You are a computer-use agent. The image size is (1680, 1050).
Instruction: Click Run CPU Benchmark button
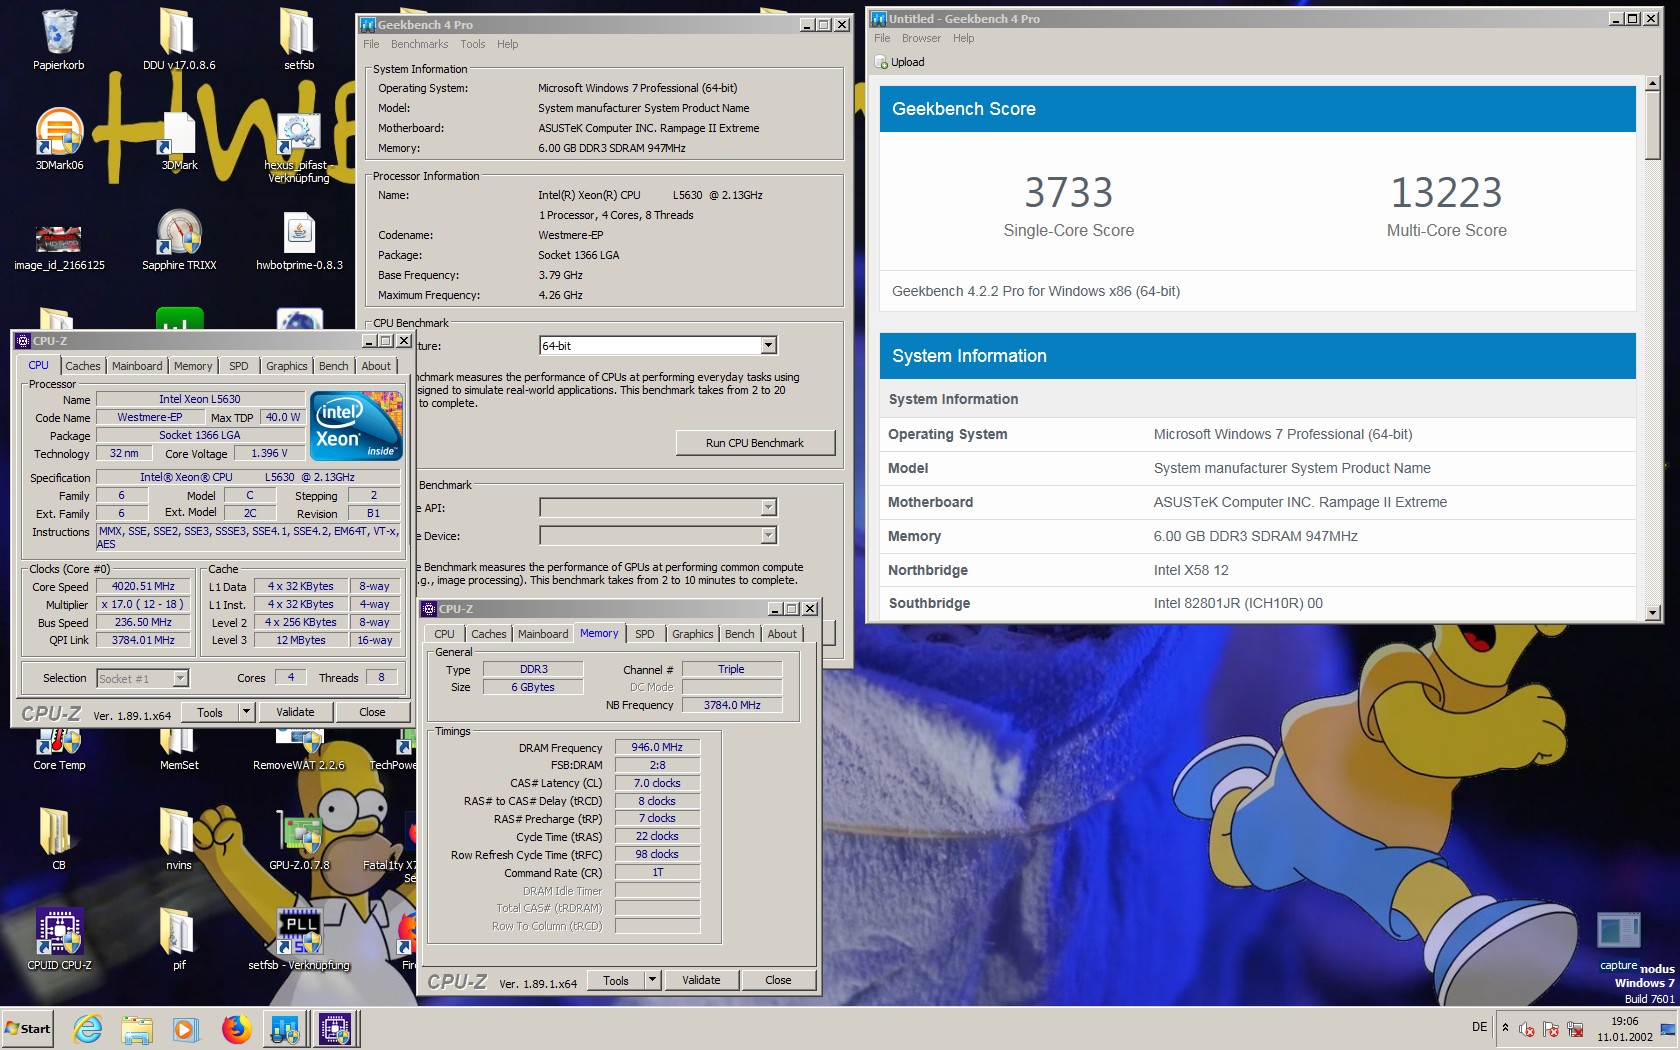[x=755, y=443]
